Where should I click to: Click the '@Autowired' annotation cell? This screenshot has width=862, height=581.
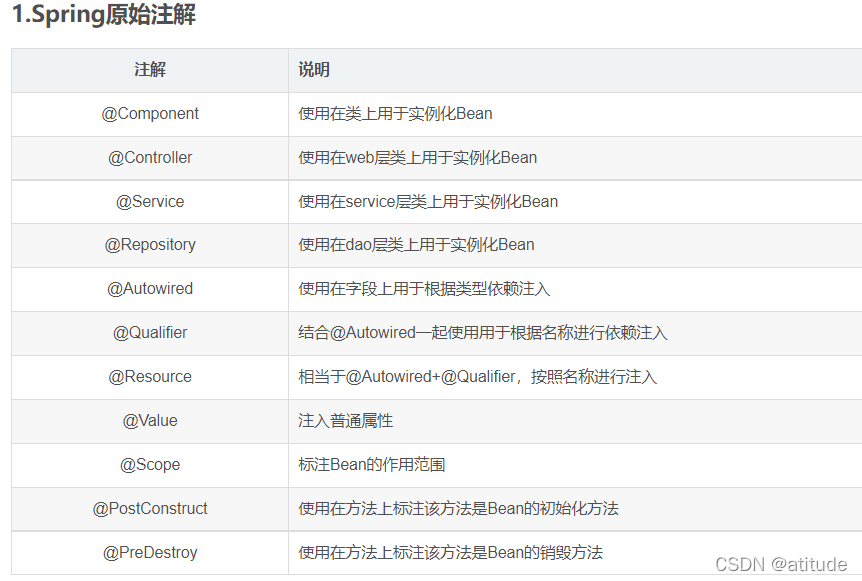point(150,289)
